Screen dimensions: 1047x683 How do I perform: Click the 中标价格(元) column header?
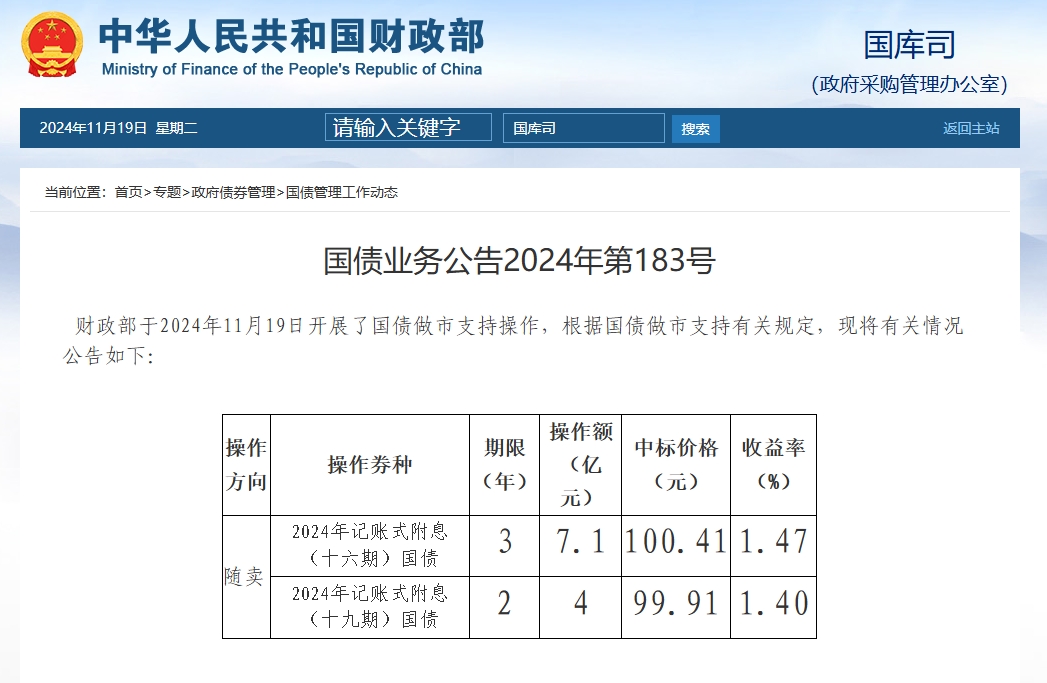(x=676, y=465)
